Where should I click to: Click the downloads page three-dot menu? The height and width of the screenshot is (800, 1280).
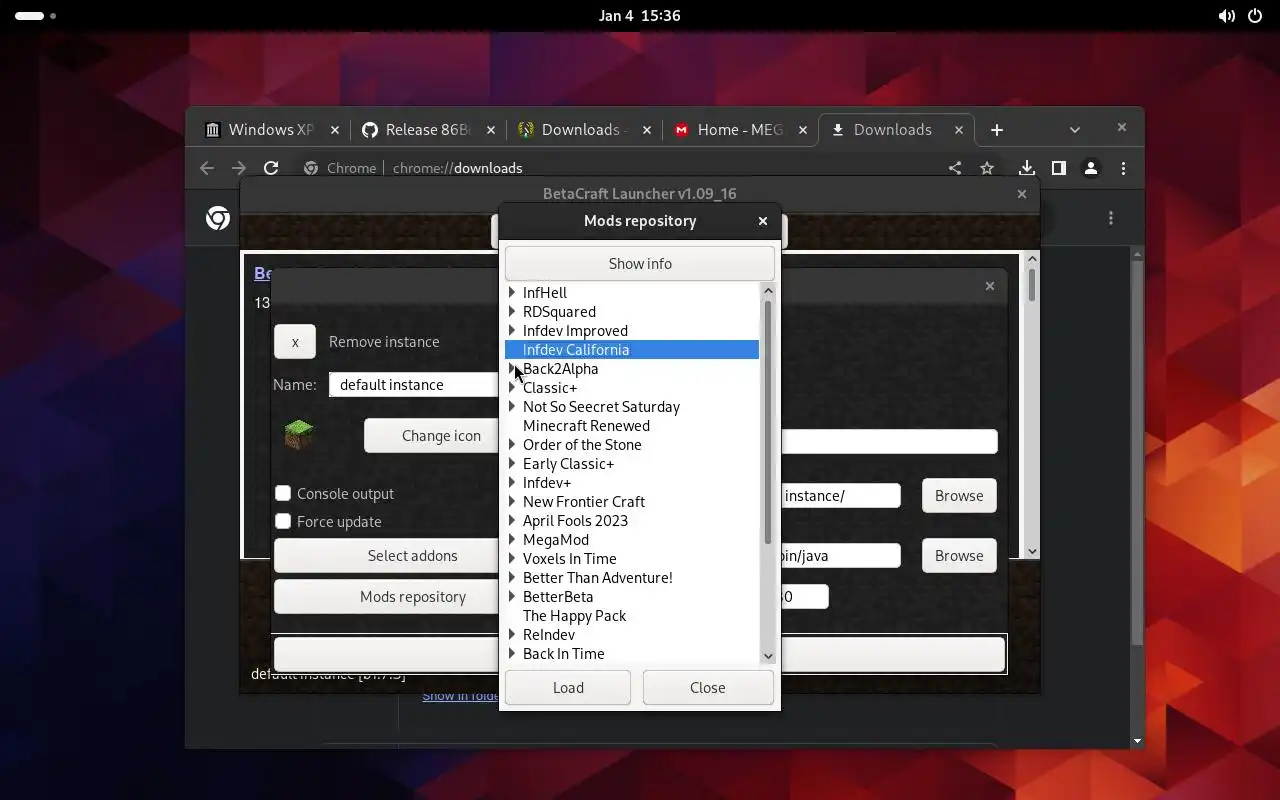[x=1111, y=218]
